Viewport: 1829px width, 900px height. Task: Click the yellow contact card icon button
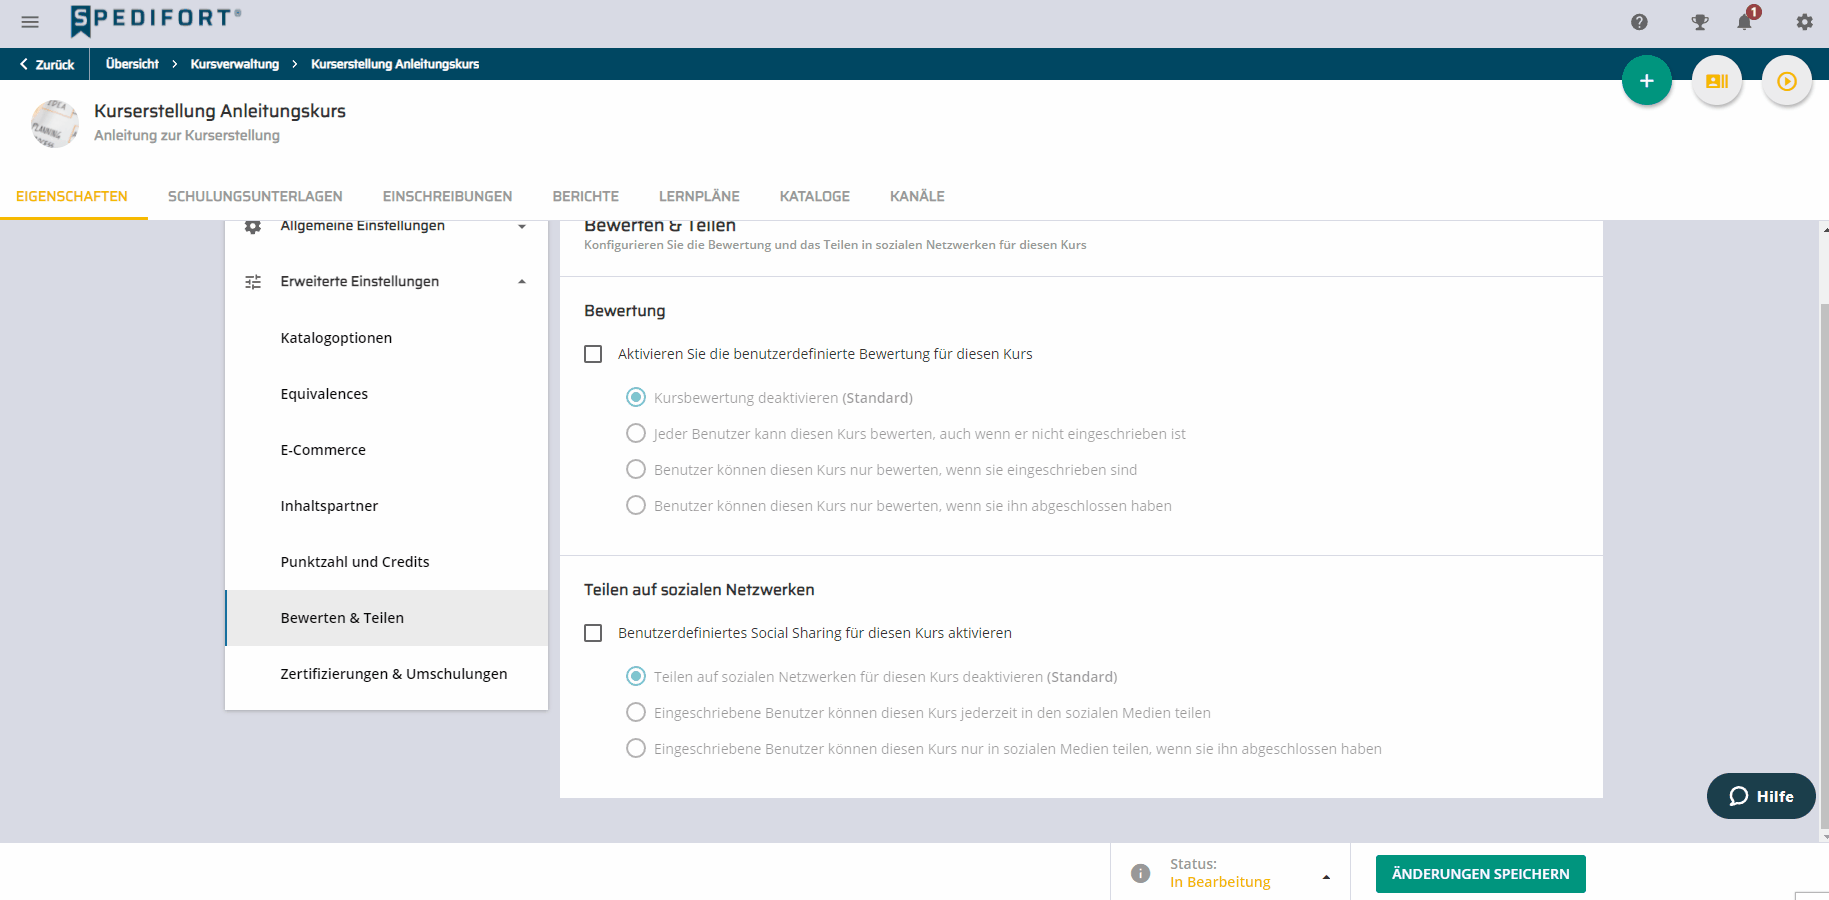coord(1717,81)
